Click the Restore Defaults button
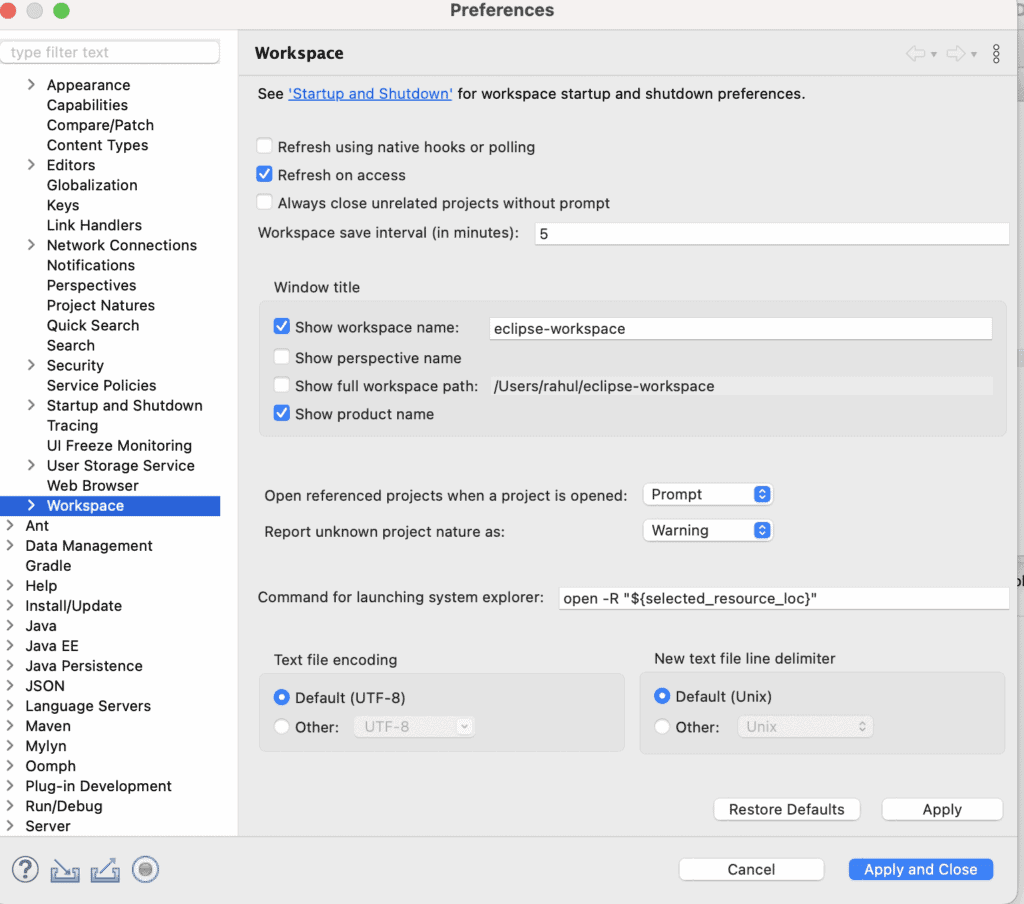The width and height of the screenshot is (1024, 904). click(786, 809)
